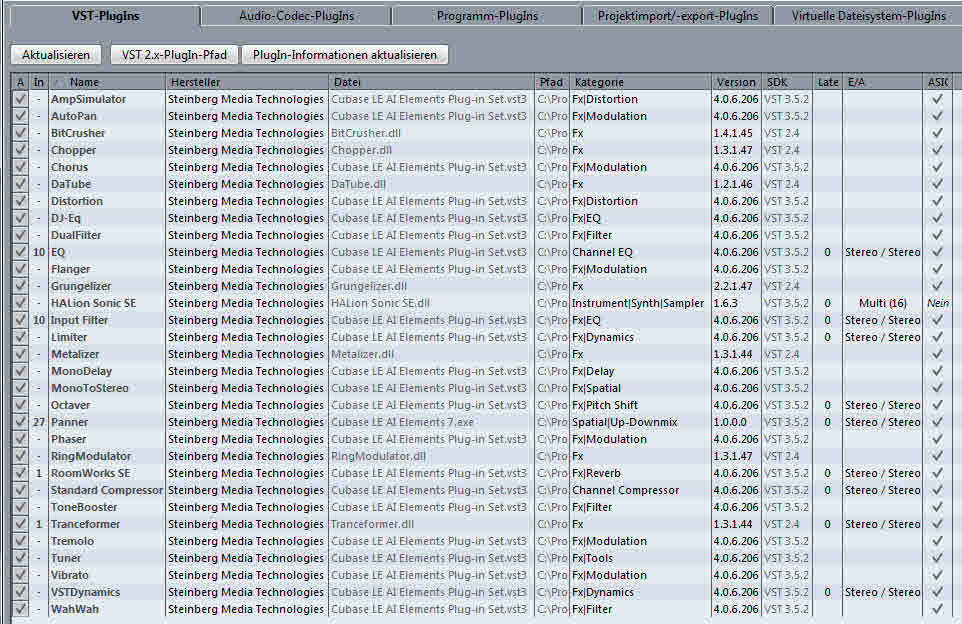Screen dimensions: 962x624
Task: Click the Aktualisieren button
Action: [x=56, y=55]
